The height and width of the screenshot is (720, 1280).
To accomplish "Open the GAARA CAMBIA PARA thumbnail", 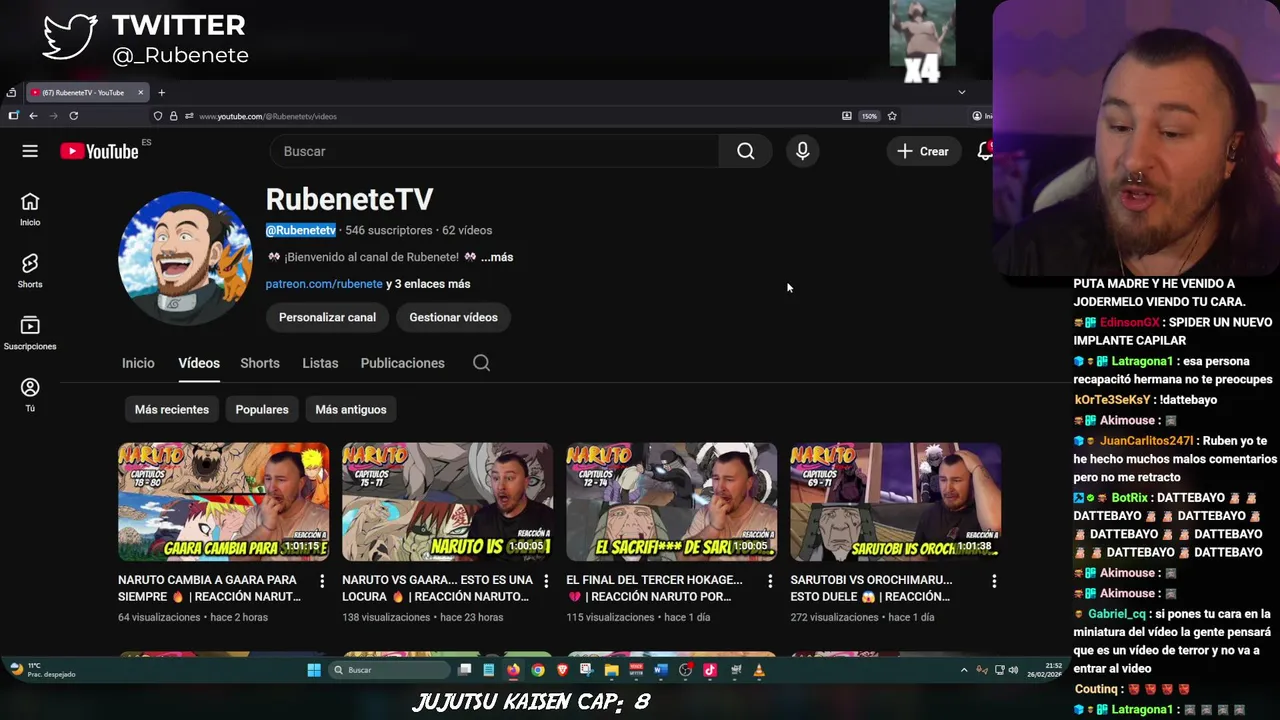I will click(x=223, y=502).
